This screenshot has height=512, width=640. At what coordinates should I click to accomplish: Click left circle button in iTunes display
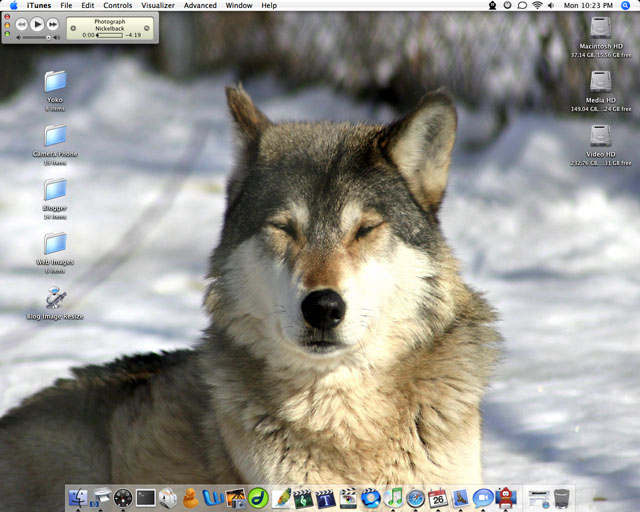click(73, 28)
